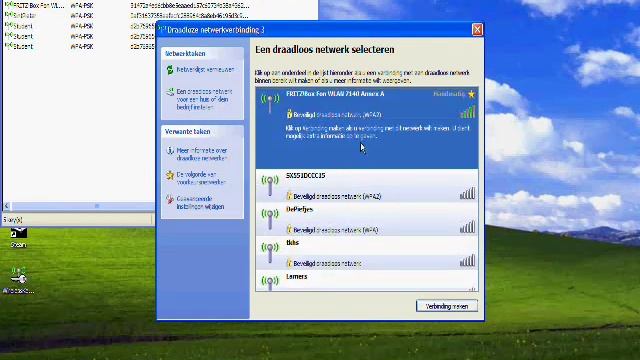Click the Handmatig label in FRITZ!Box entry

pyautogui.click(x=449, y=94)
